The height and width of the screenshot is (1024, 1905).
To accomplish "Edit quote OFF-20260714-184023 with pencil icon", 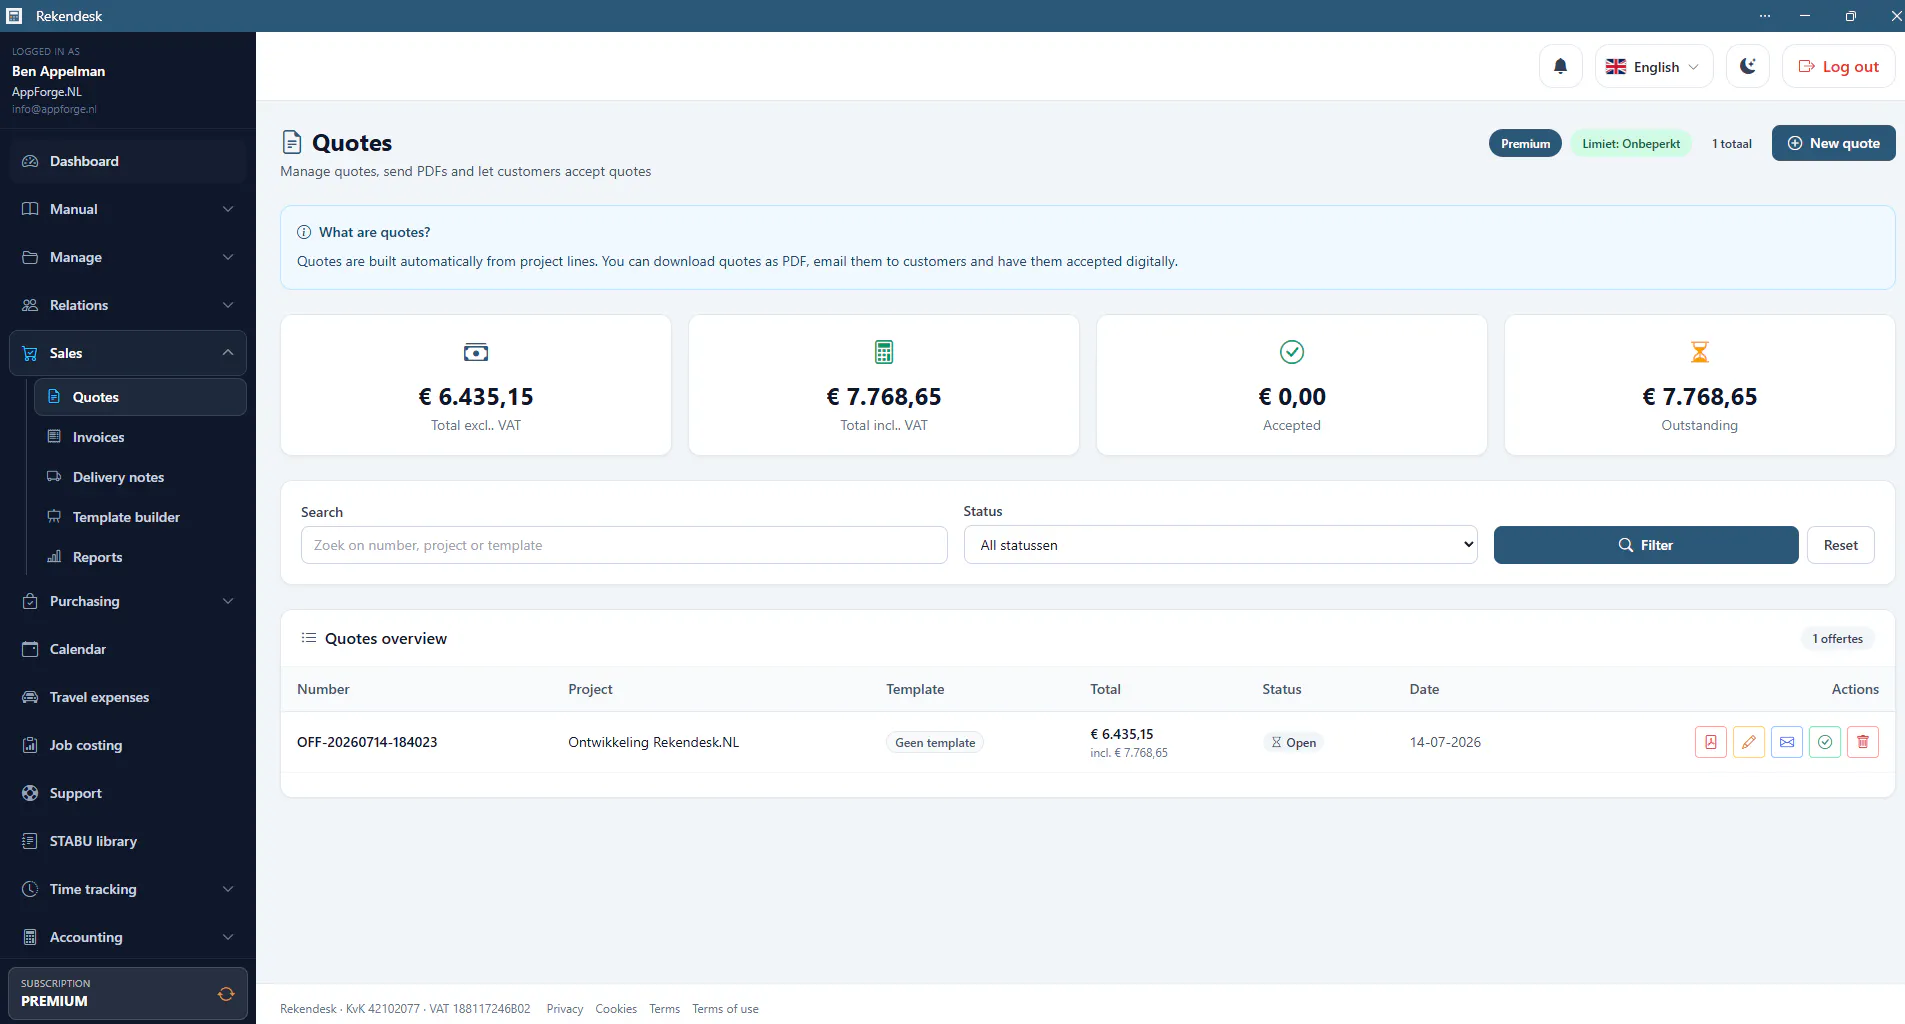I will tap(1749, 742).
